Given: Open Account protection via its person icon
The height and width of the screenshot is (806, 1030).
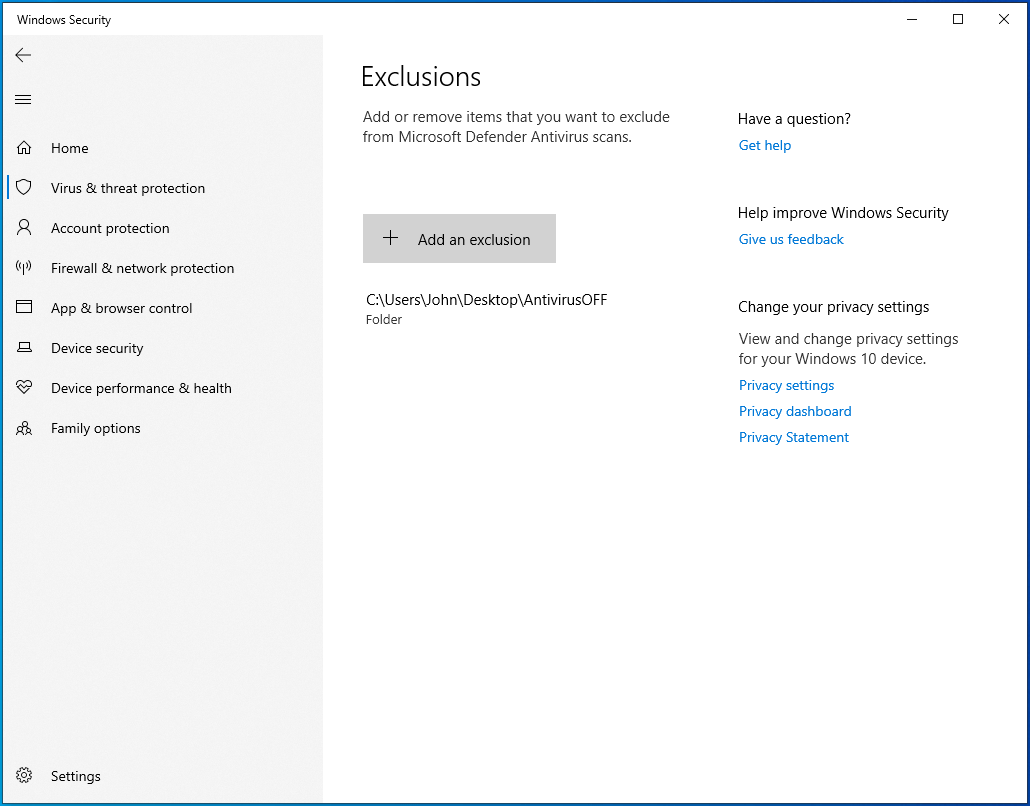Looking at the screenshot, I should click(x=24, y=228).
